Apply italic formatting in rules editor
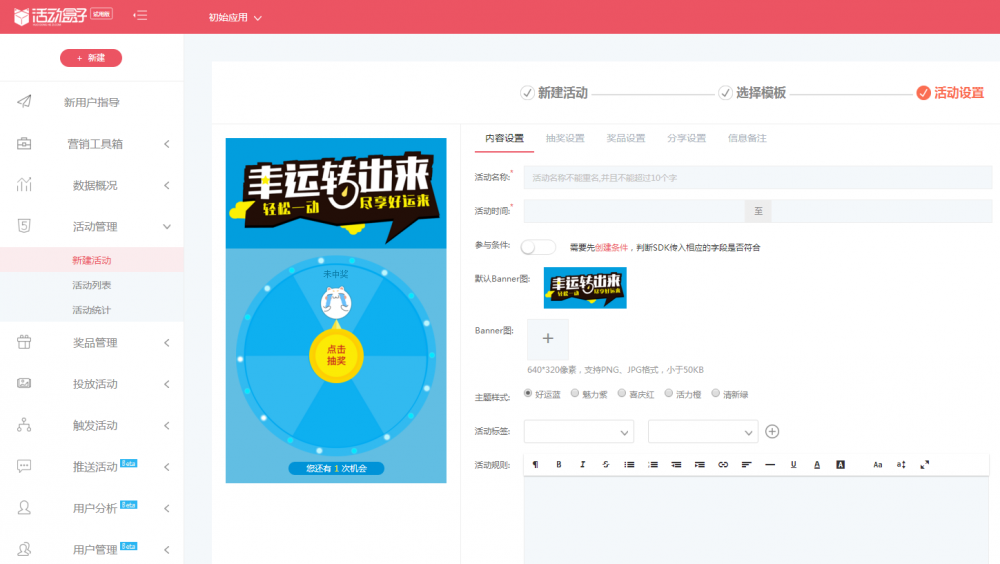 [582, 464]
